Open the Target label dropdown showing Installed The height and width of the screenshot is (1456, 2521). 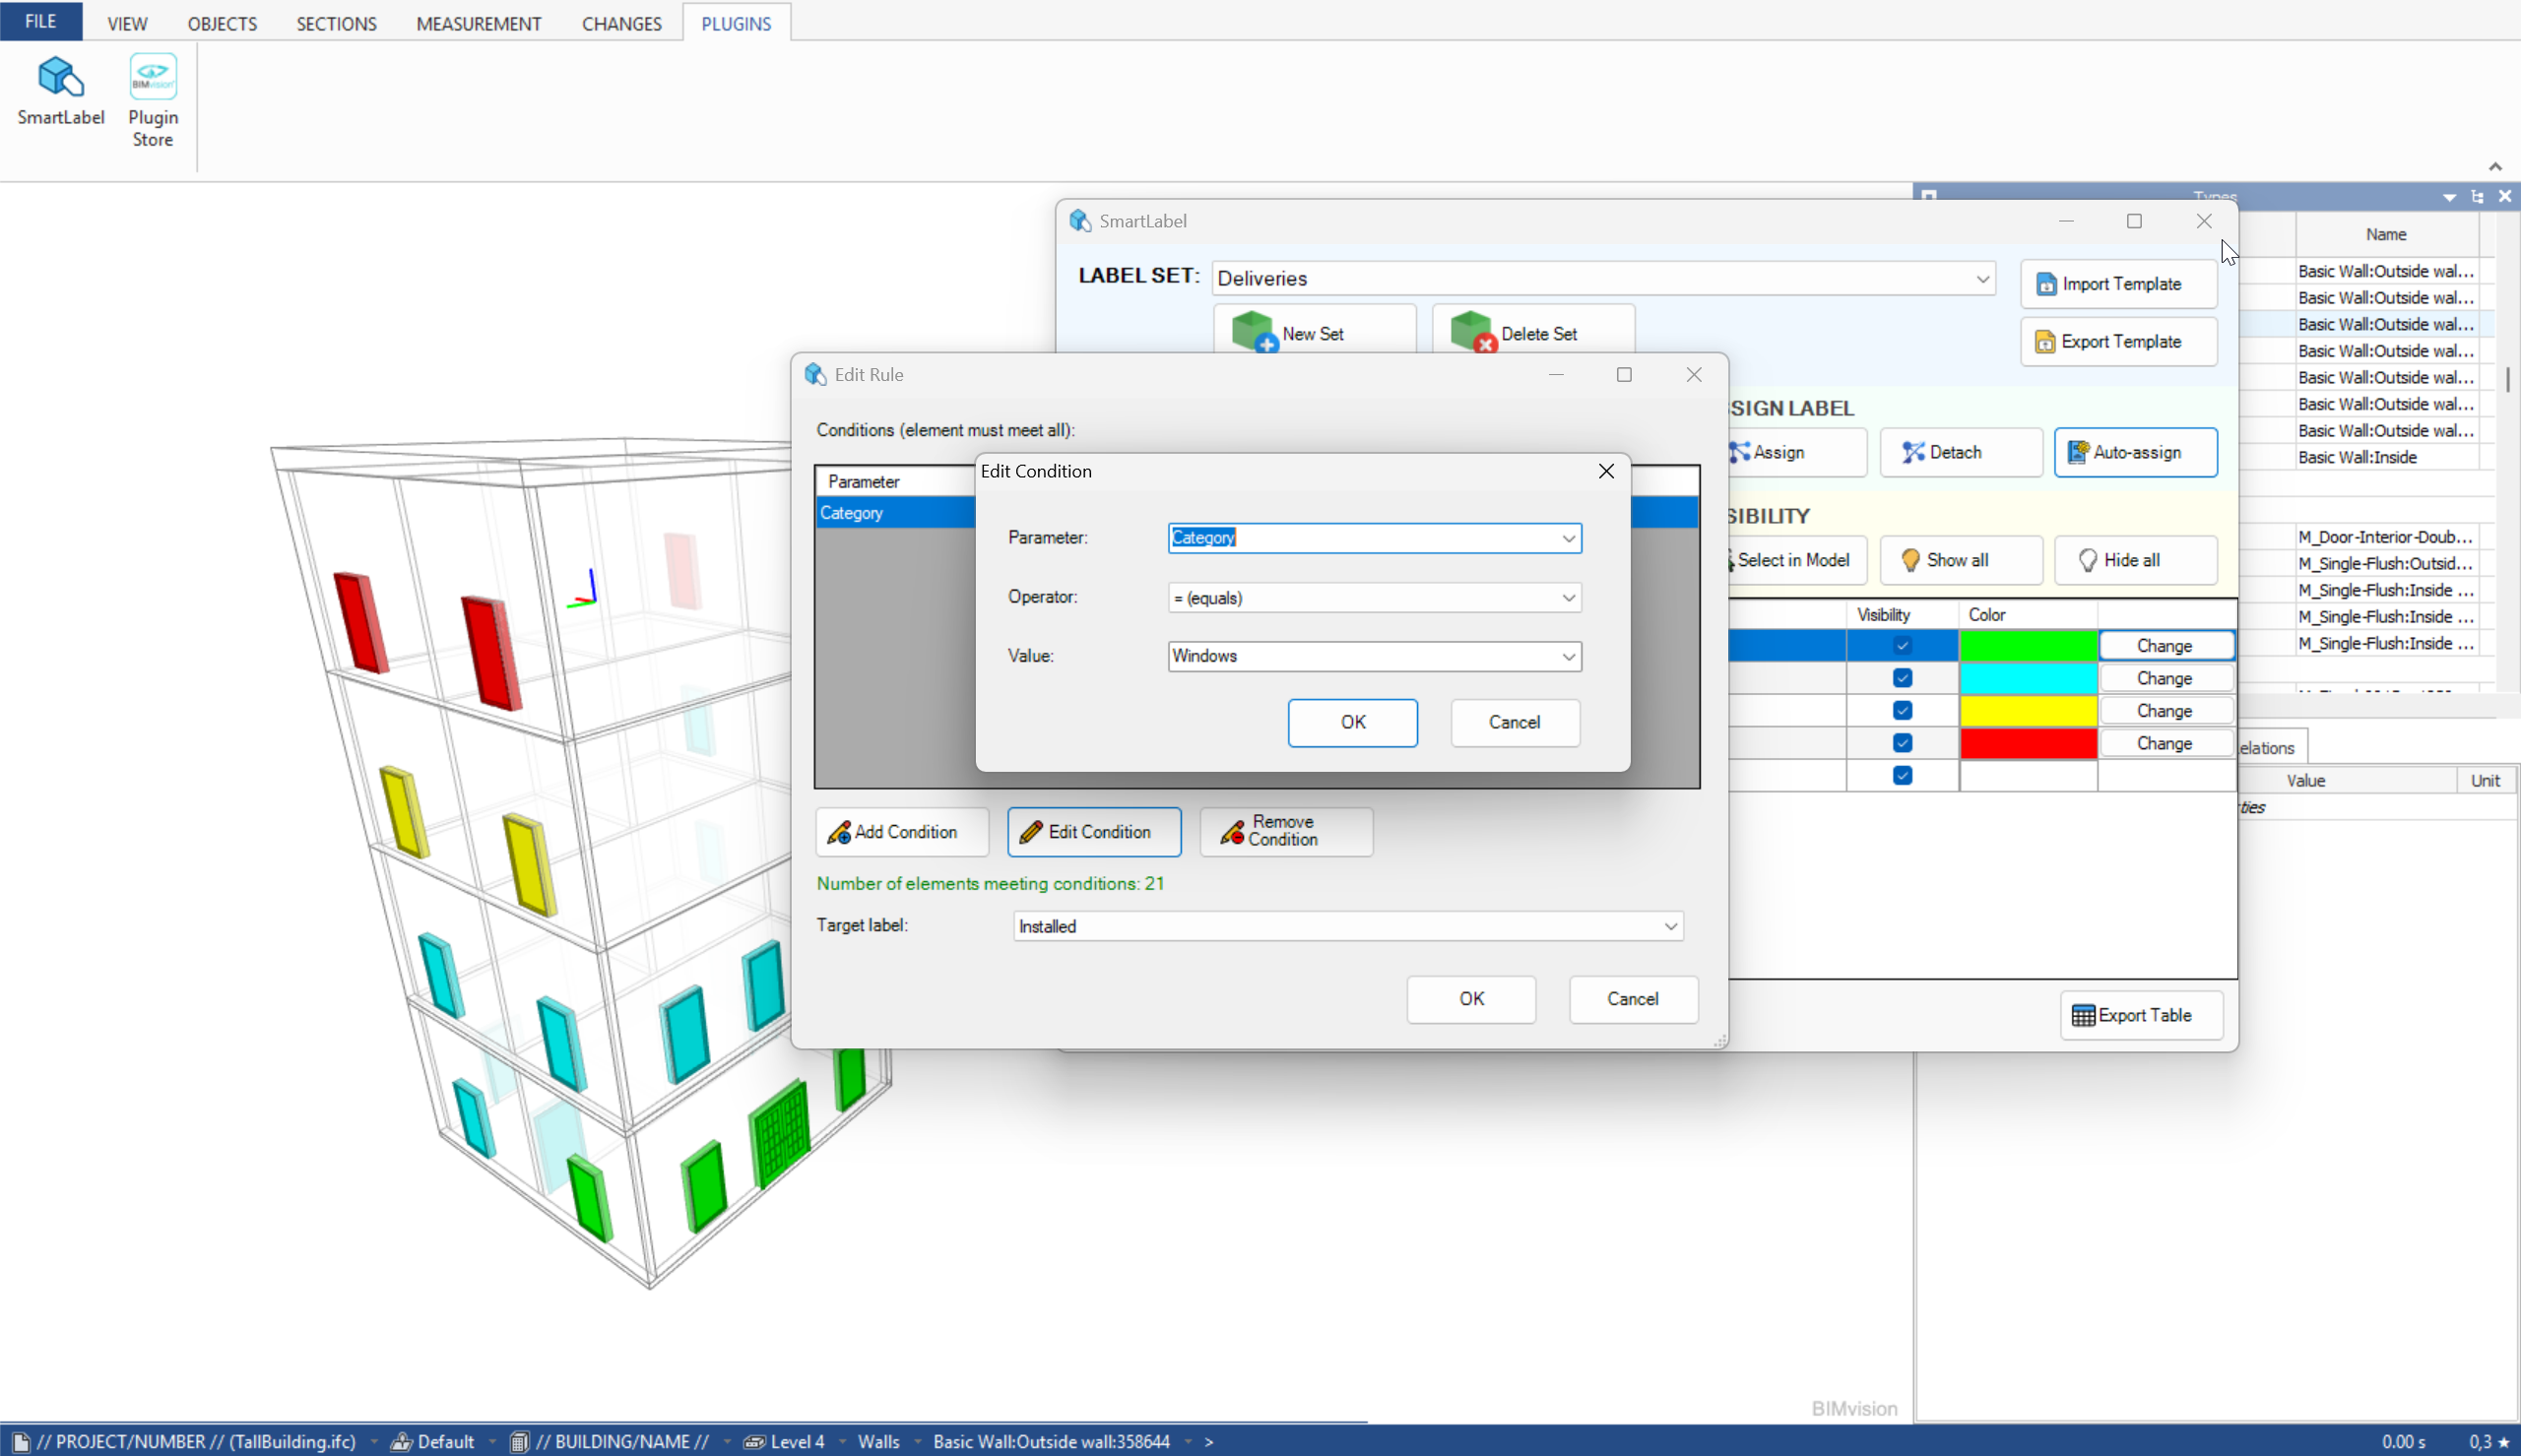[x=1348, y=926]
